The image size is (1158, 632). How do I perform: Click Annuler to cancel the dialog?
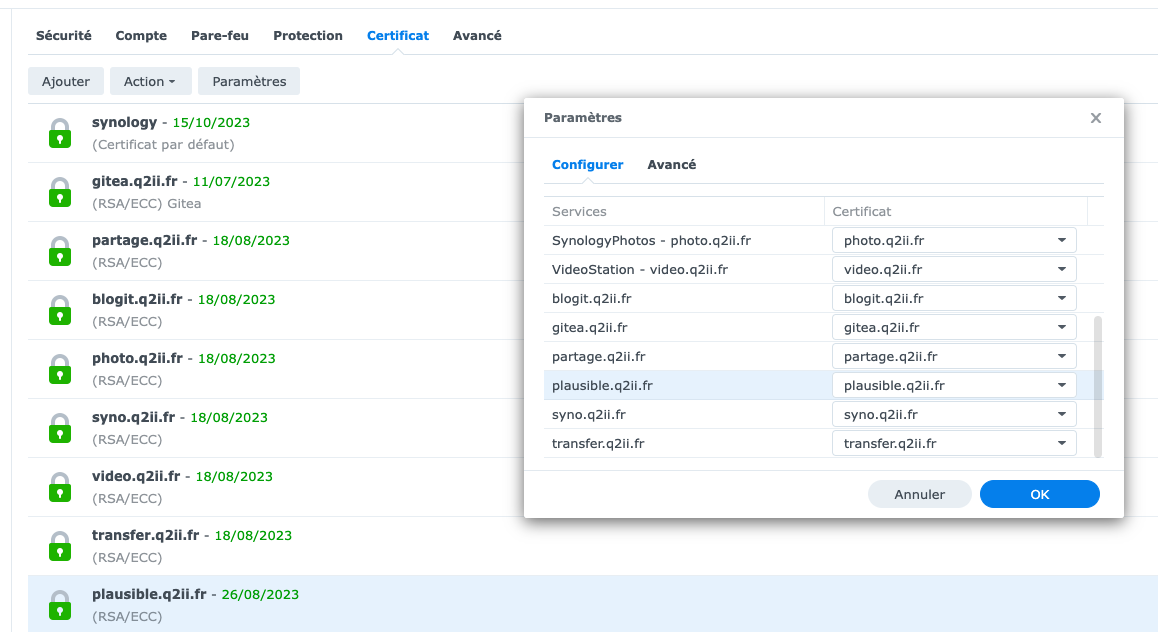[x=919, y=494]
